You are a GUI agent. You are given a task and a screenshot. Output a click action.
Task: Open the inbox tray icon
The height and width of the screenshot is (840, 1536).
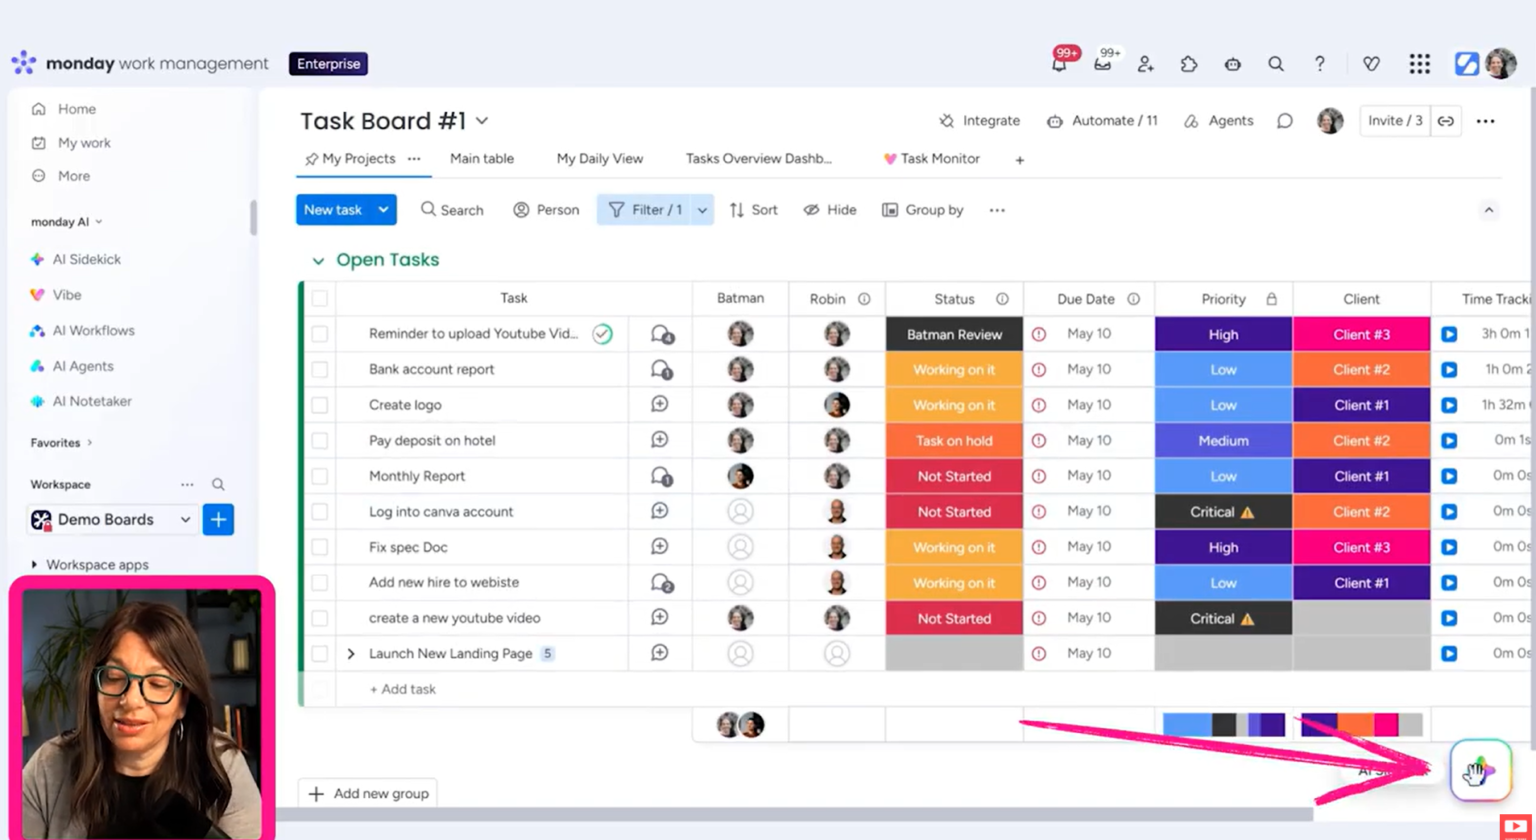tap(1102, 64)
